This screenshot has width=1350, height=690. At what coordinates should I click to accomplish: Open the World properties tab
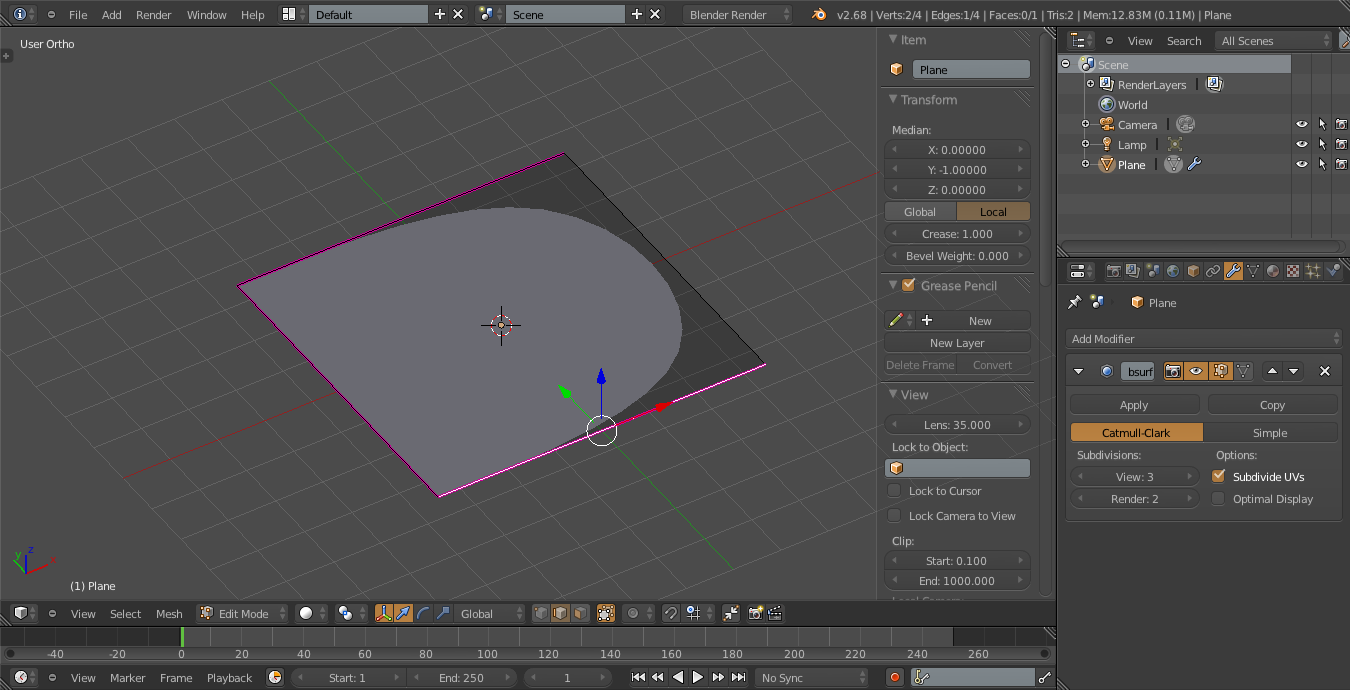pyautogui.click(x=1172, y=271)
